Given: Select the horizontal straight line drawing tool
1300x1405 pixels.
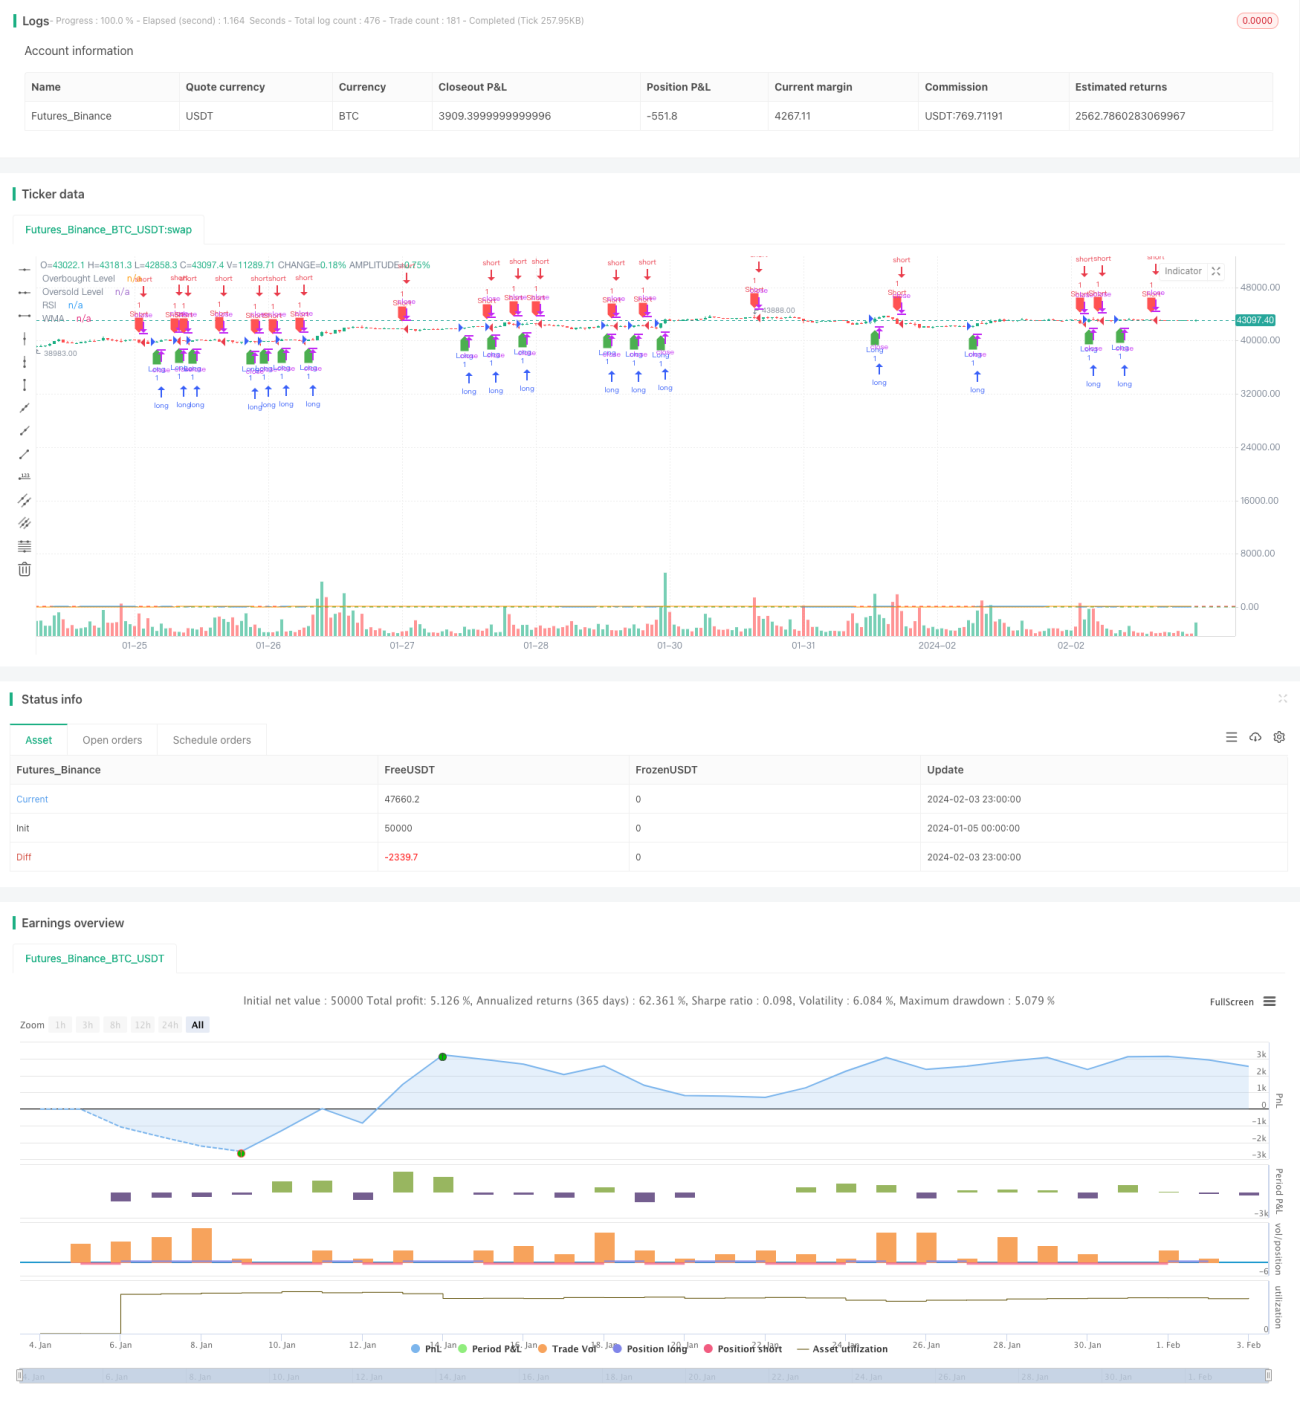Looking at the screenshot, I should click(x=25, y=269).
